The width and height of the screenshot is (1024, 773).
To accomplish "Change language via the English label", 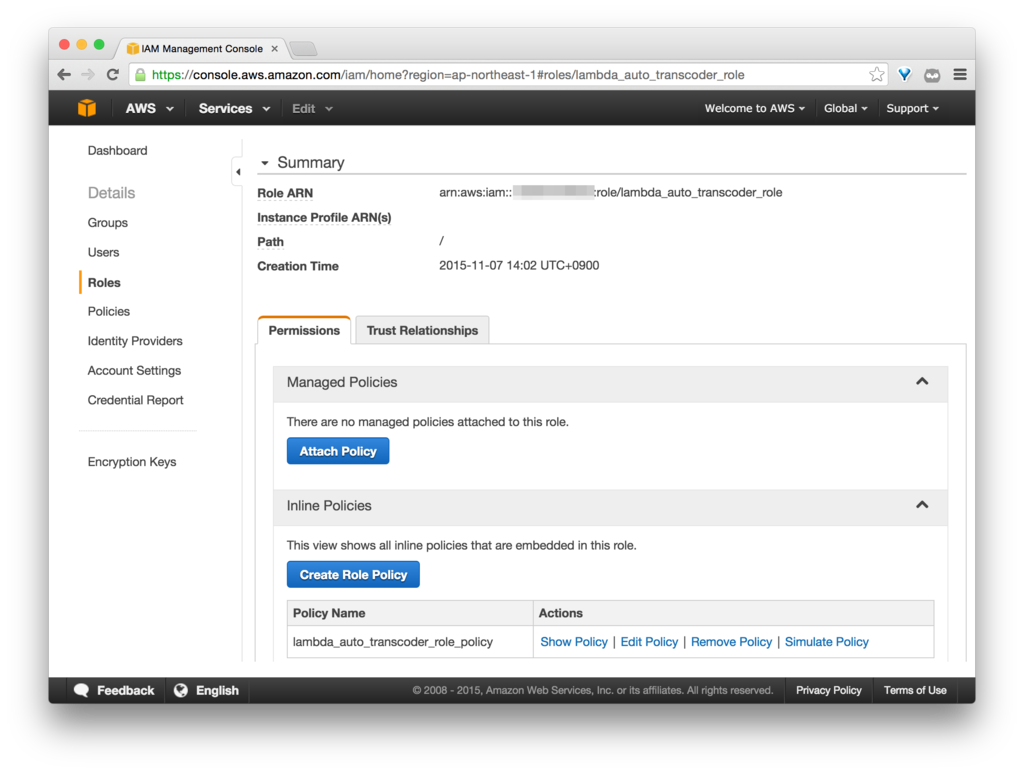I will pos(217,690).
